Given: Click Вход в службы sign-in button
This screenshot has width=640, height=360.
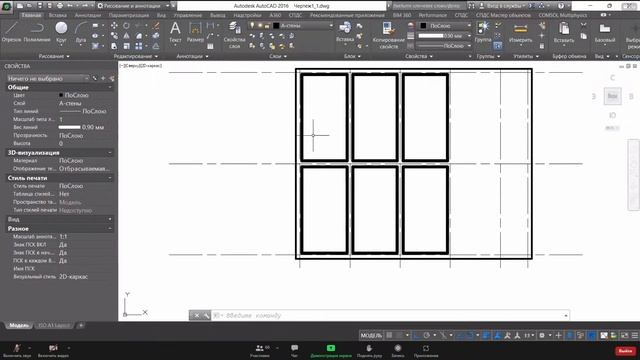Looking at the screenshot, I should click(503, 6).
